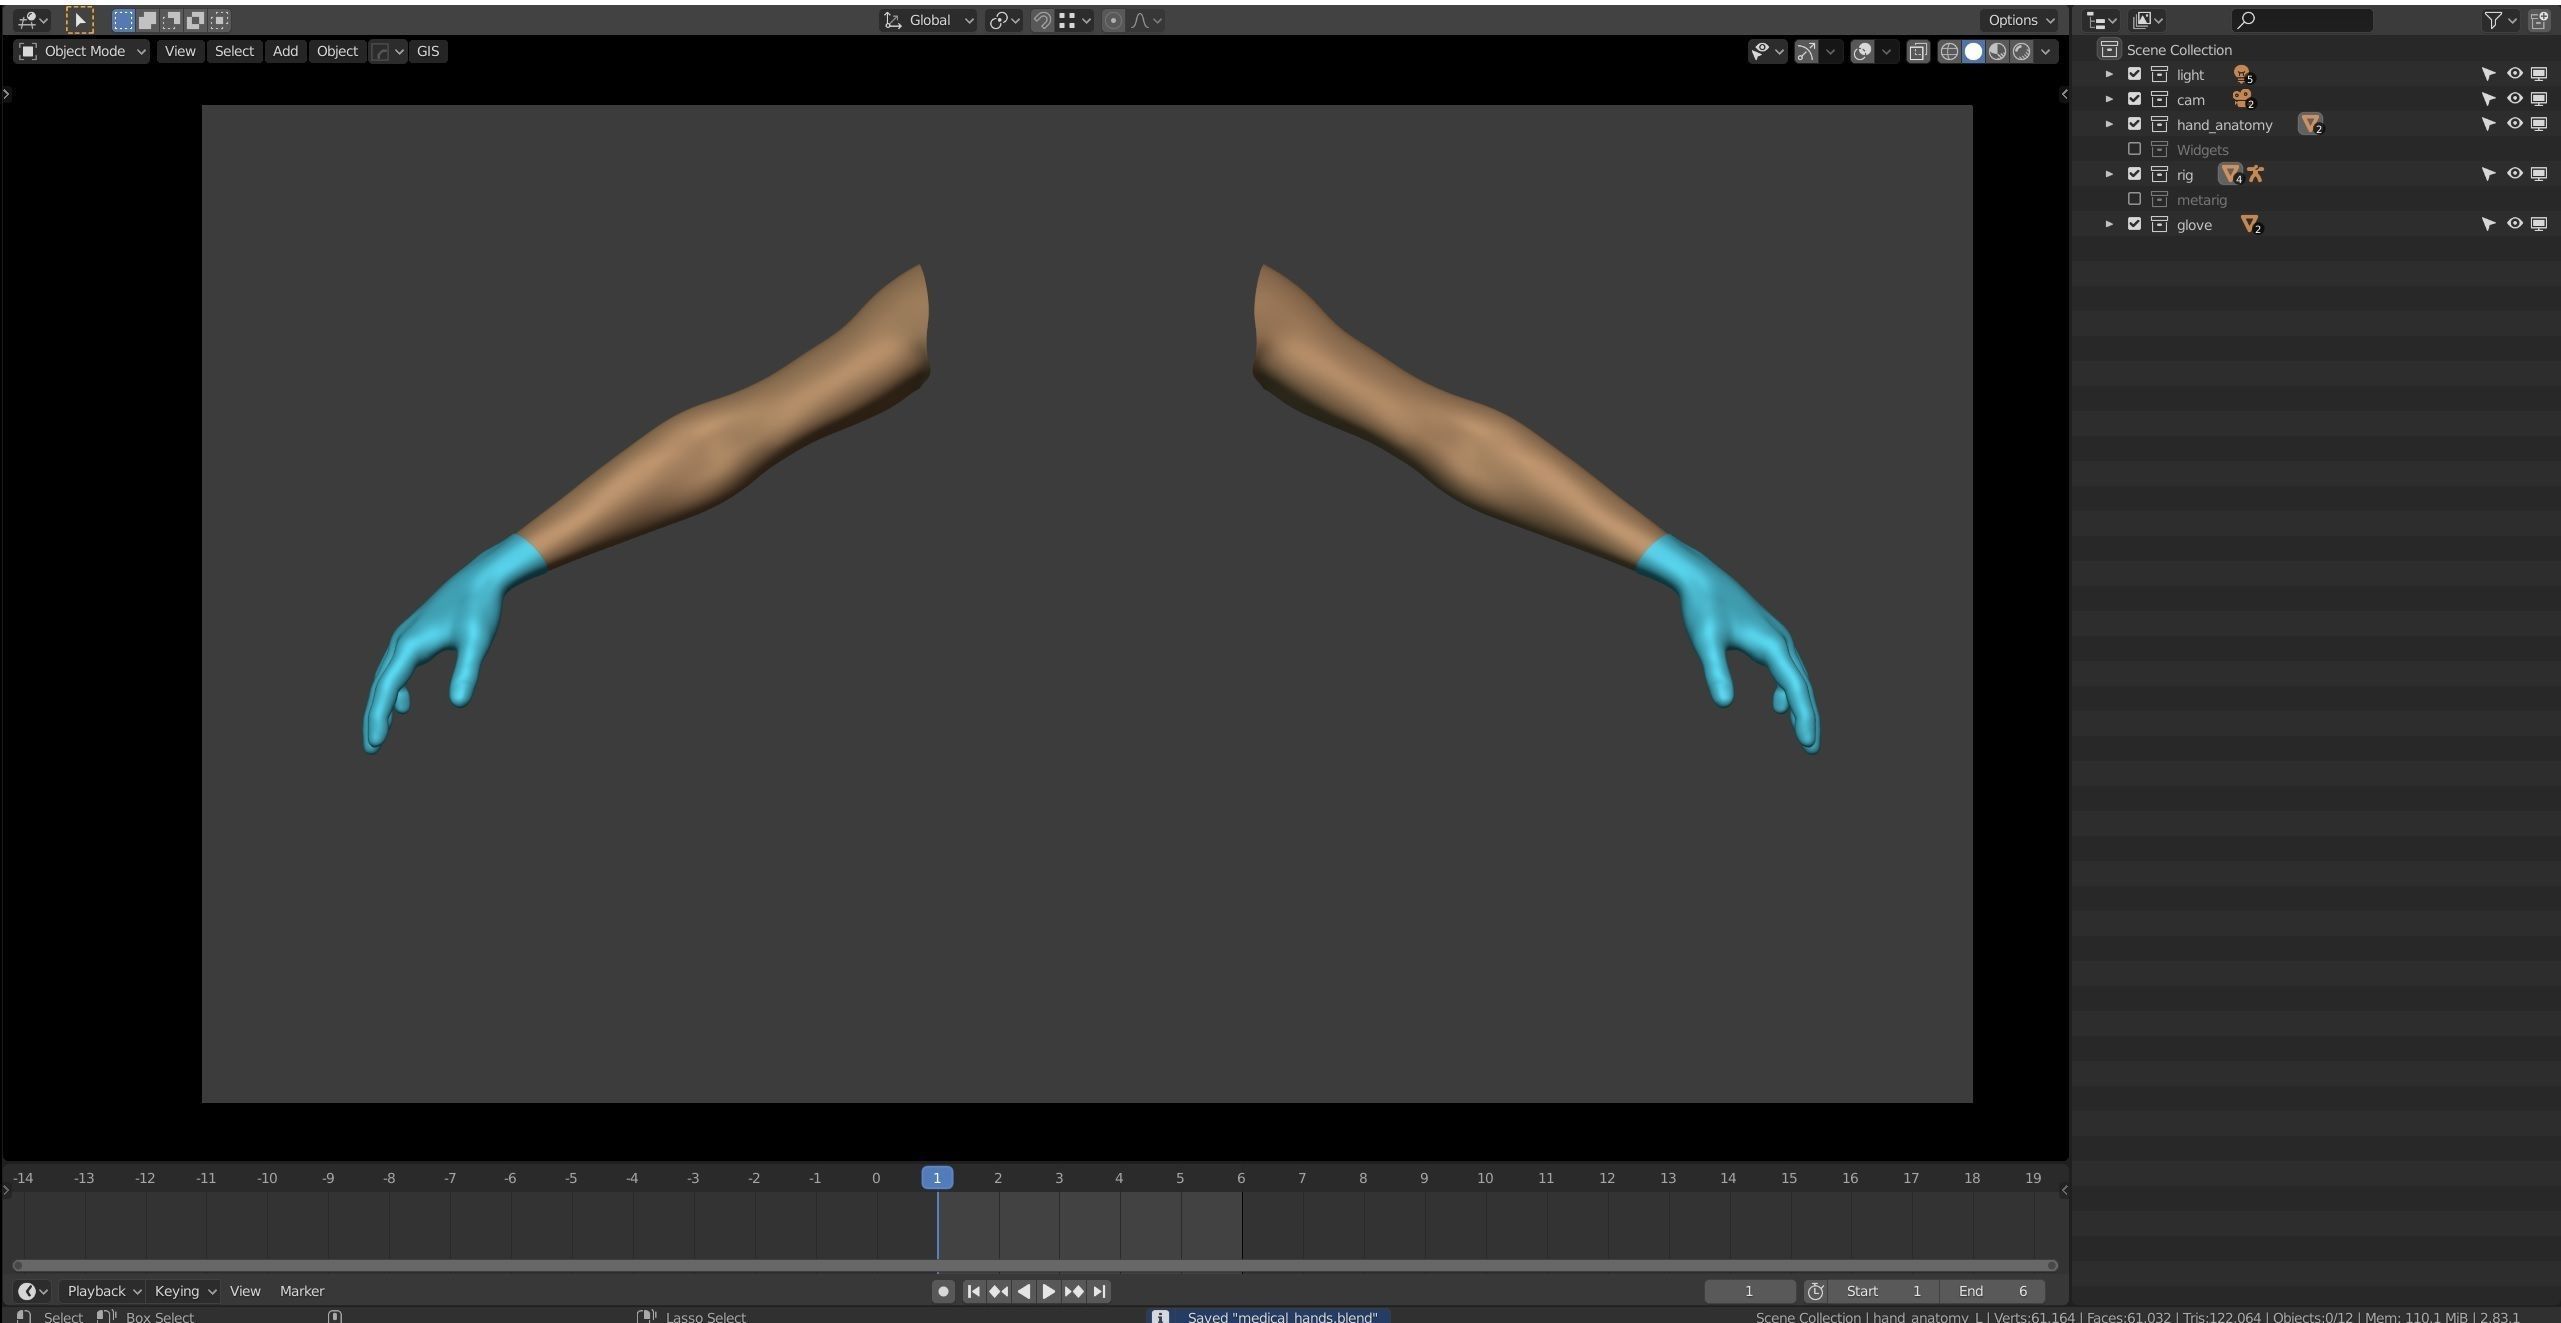Expand the rig collection

click(2109, 174)
